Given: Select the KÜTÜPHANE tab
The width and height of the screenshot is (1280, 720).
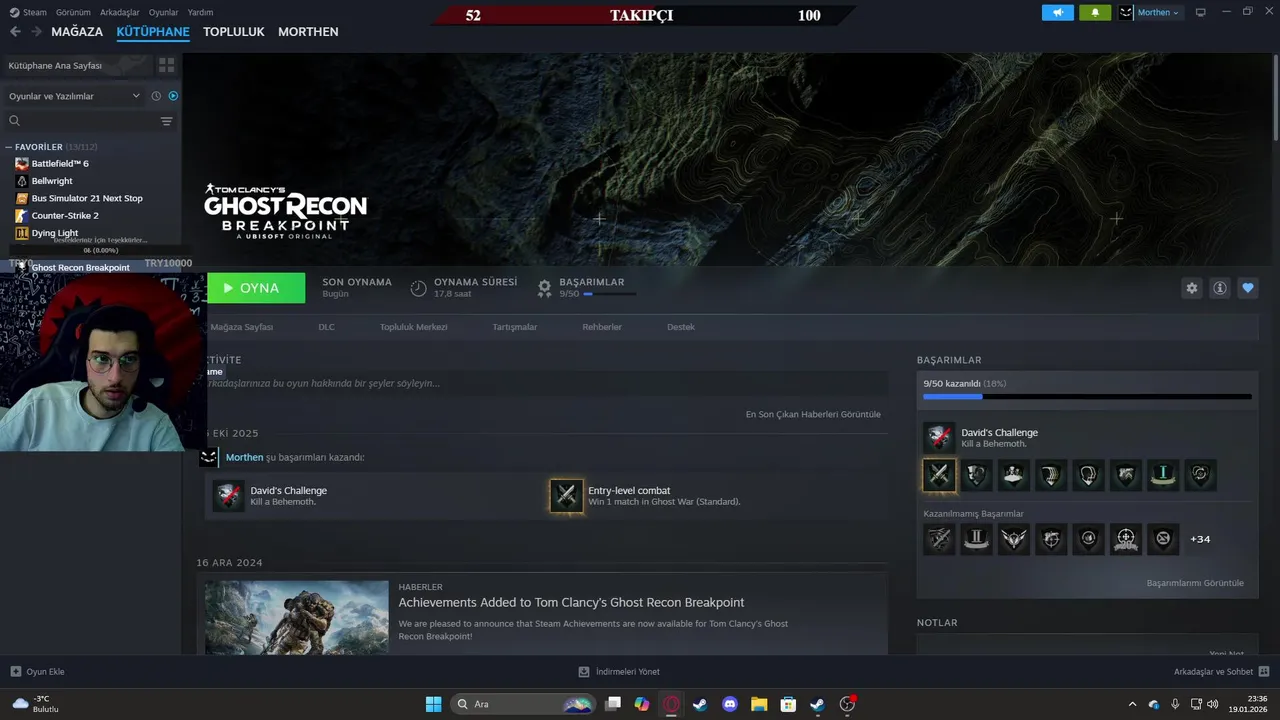Looking at the screenshot, I should tap(153, 32).
